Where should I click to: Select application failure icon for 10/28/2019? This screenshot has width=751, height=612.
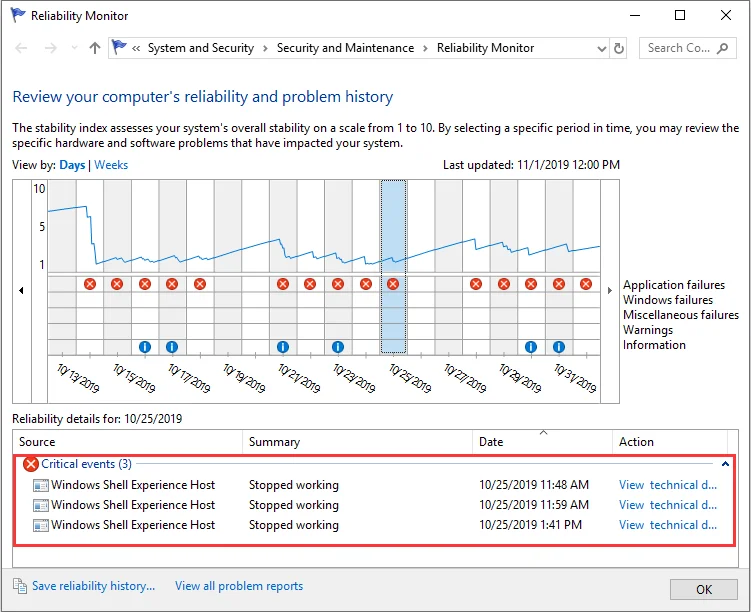pos(476,284)
